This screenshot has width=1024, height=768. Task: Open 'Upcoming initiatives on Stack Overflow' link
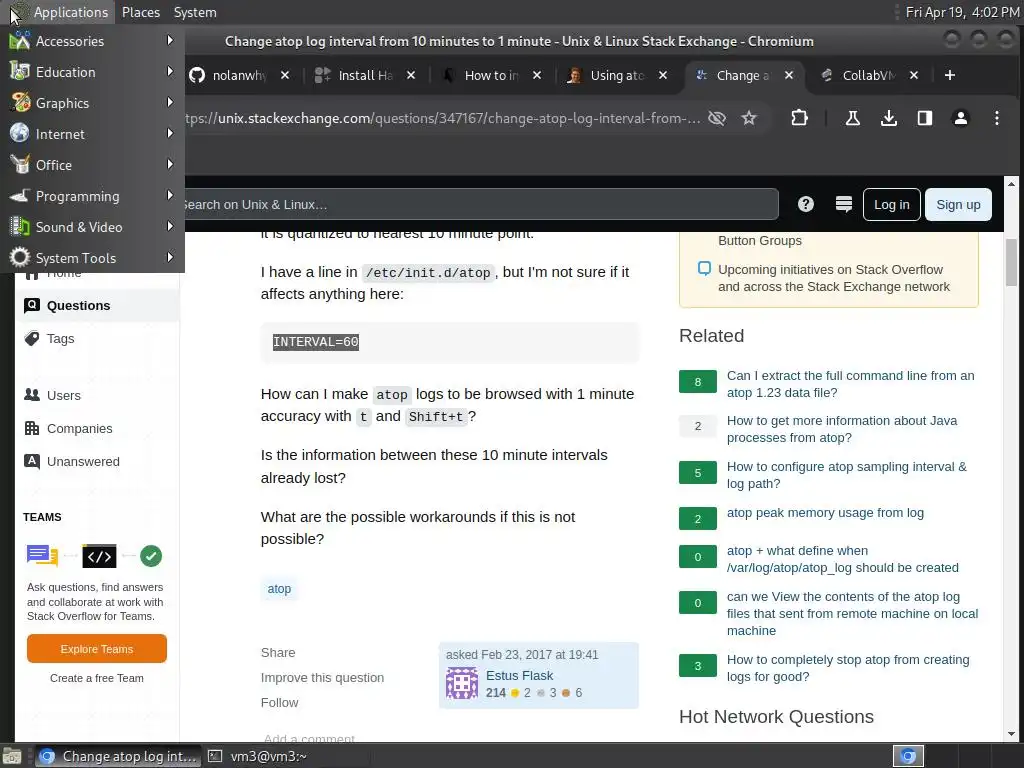(x=833, y=278)
